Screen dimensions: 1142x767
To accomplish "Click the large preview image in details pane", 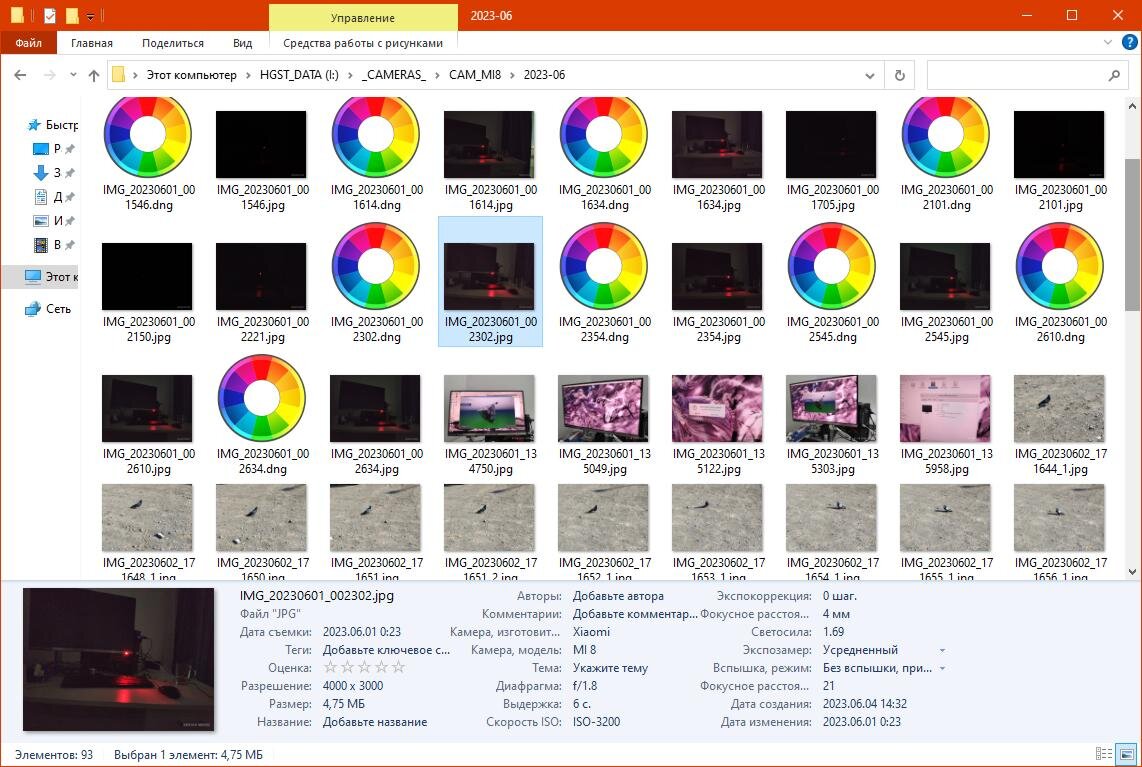I will click(x=119, y=659).
